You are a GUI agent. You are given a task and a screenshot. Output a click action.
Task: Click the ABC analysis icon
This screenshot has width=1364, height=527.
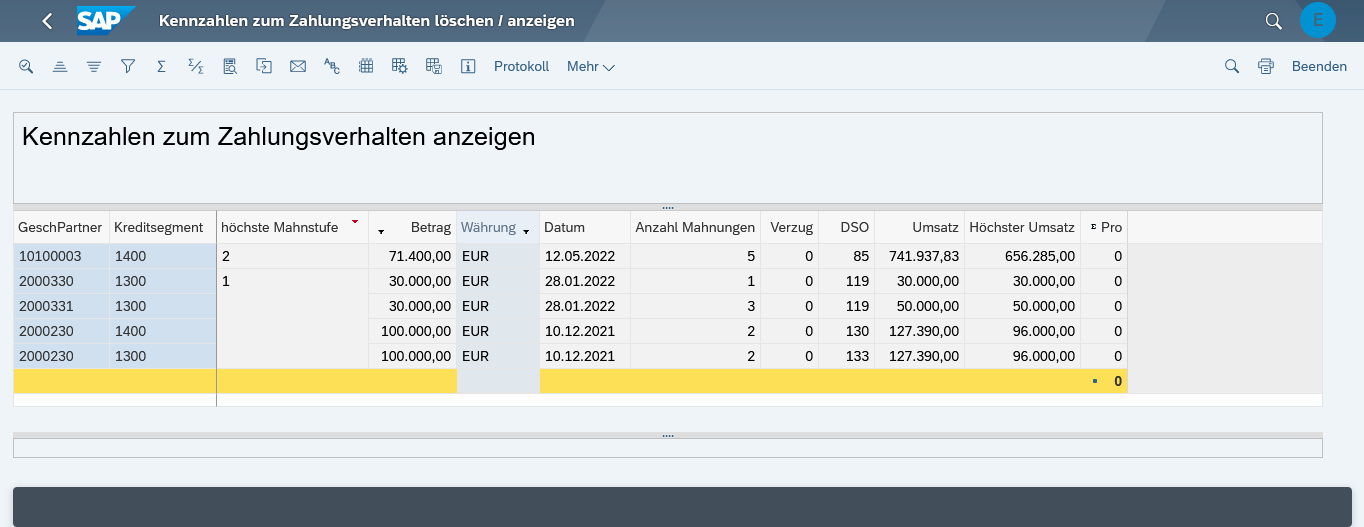click(x=332, y=66)
